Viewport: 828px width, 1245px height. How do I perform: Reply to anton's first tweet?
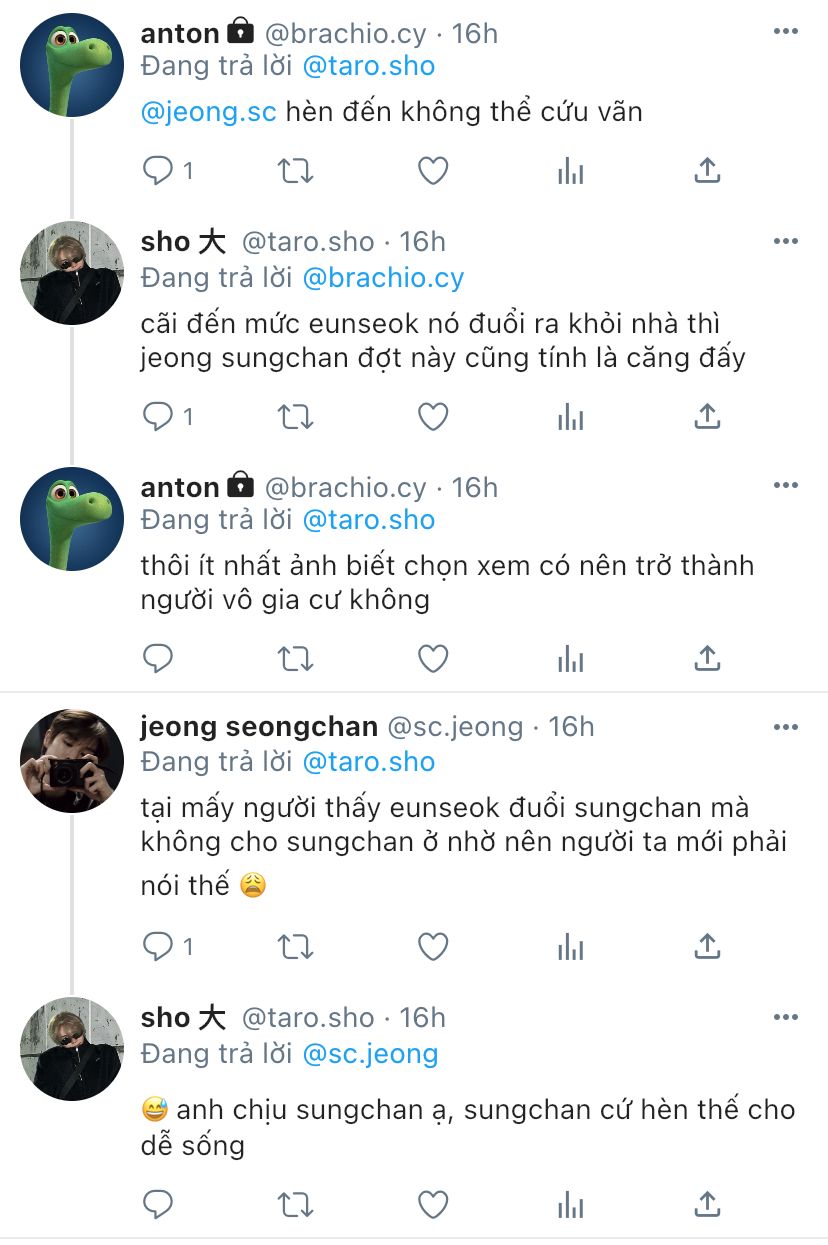tap(159, 171)
